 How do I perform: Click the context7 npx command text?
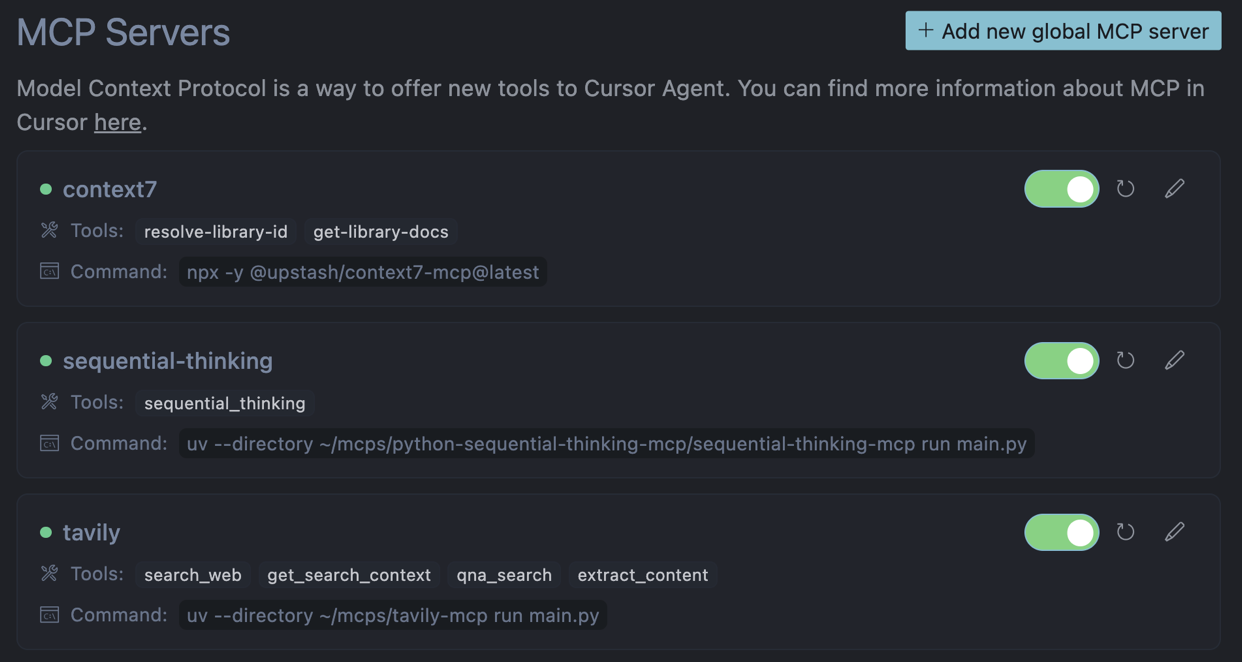[x=363, y=272]
